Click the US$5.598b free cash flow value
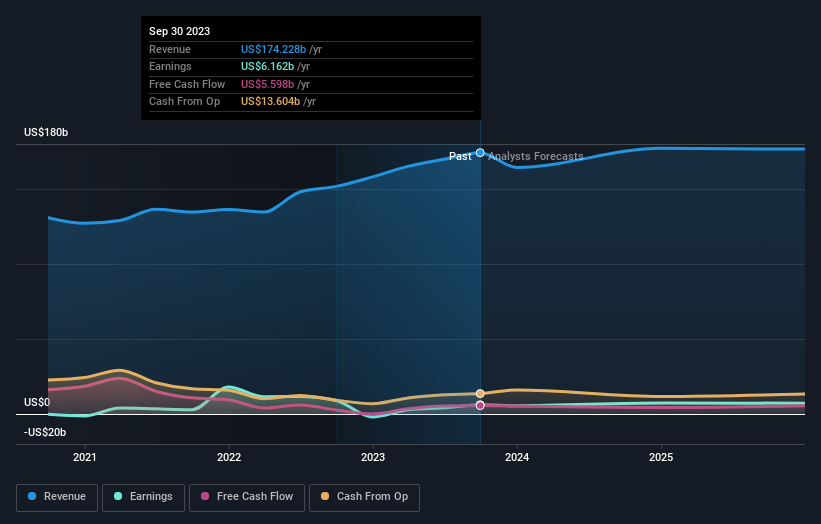 (x=268, y=84)
